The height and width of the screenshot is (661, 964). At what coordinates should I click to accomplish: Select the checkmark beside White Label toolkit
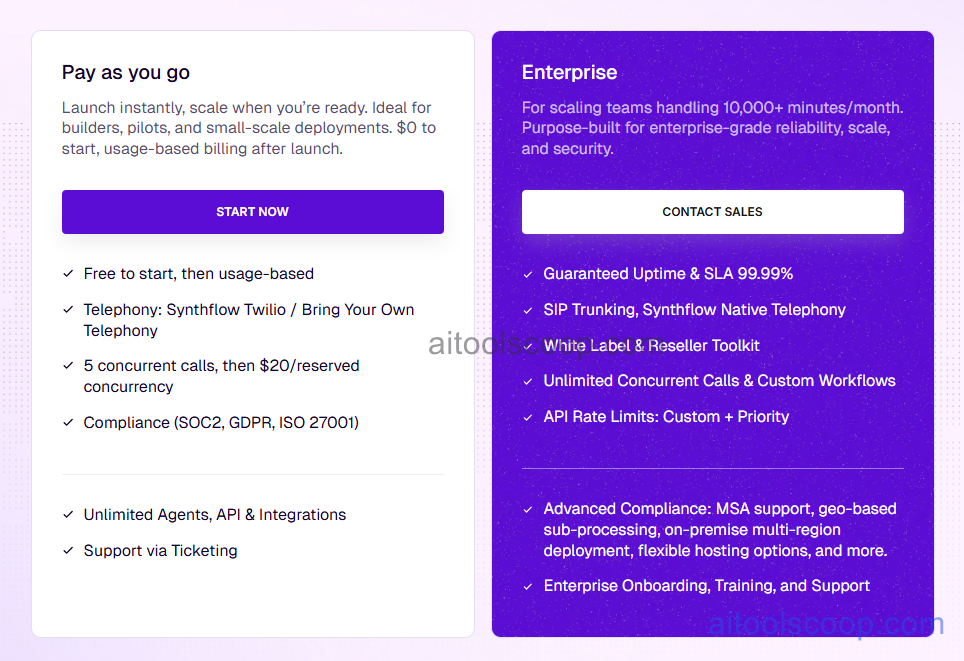click(528, 345)
